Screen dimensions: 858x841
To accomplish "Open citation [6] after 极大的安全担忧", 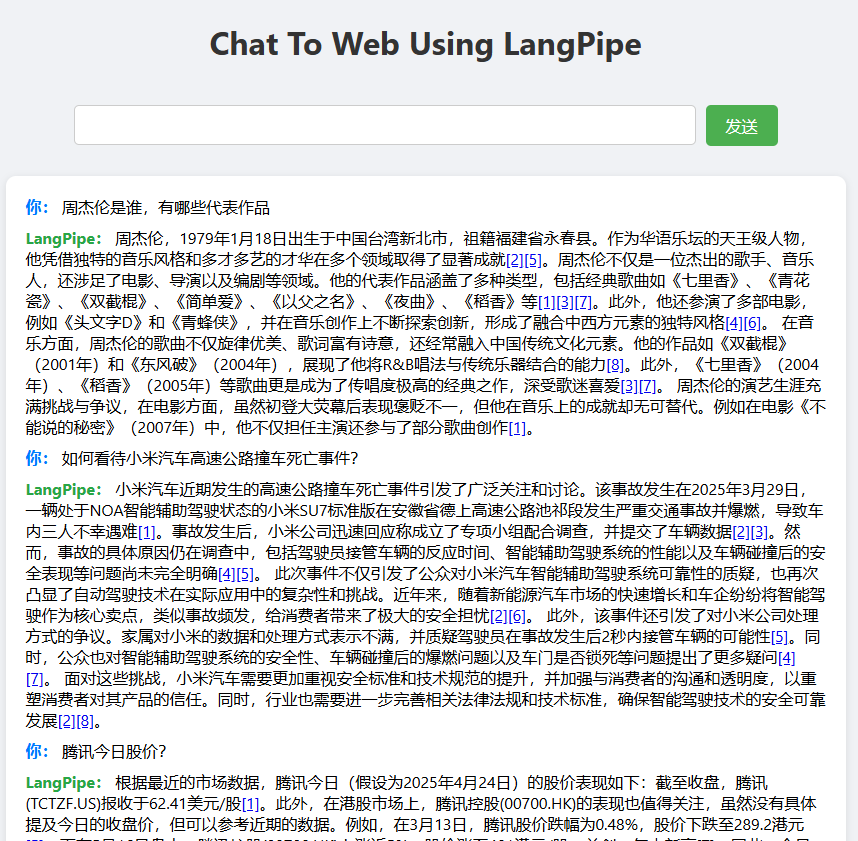I will click(517, 616).
